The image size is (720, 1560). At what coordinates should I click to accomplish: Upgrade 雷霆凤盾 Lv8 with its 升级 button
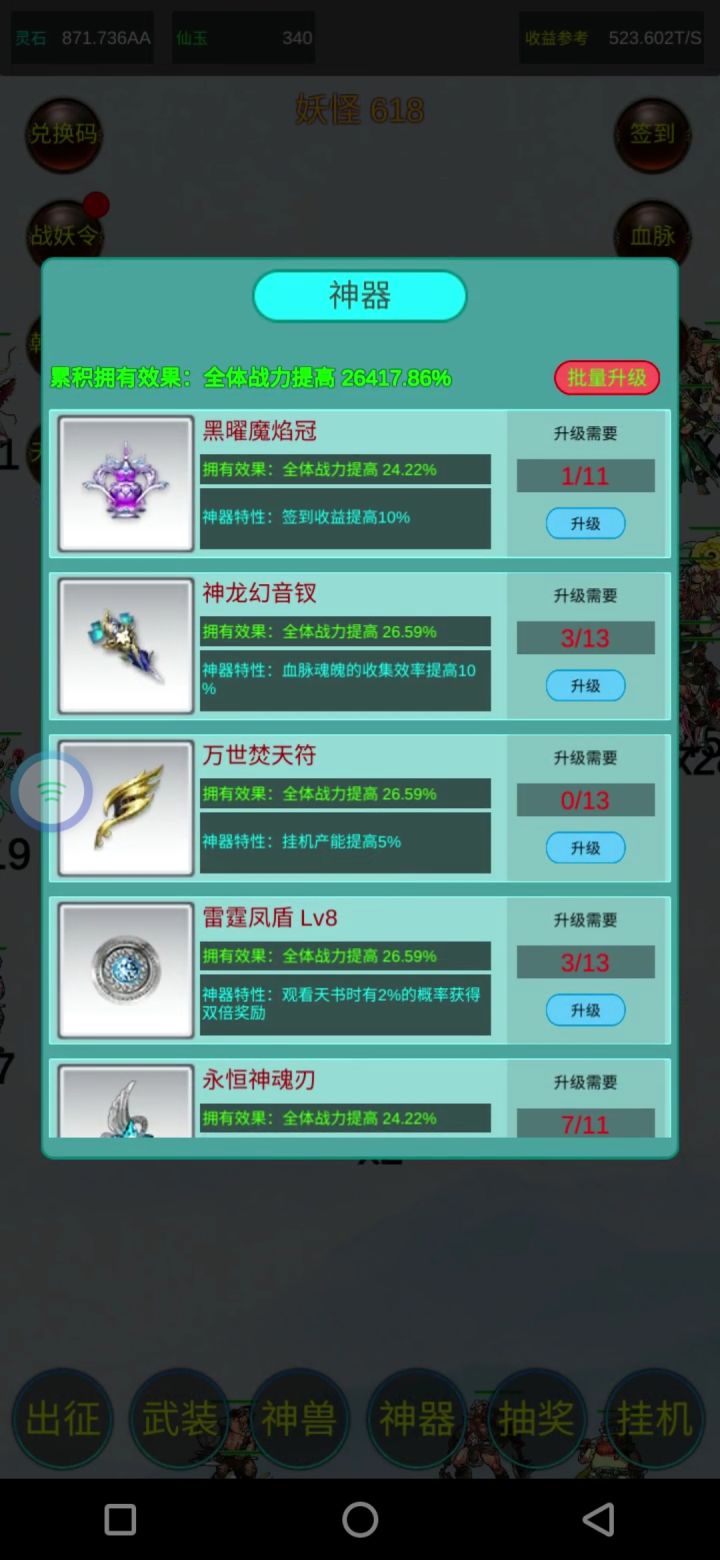pyautogui.click(x=585, y=1010)
